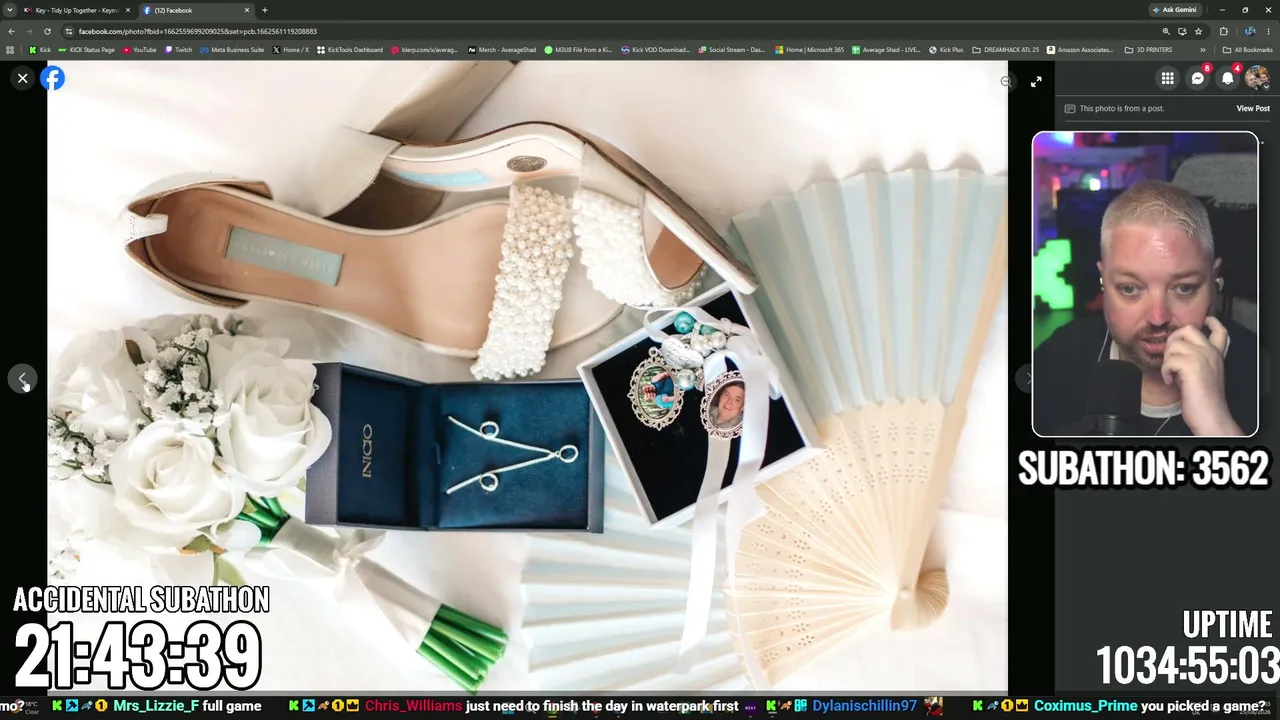View site information for facebook.com
The height and width of the screenshot is (720, 1280).
pyautogui.click(x=69, y=31)
